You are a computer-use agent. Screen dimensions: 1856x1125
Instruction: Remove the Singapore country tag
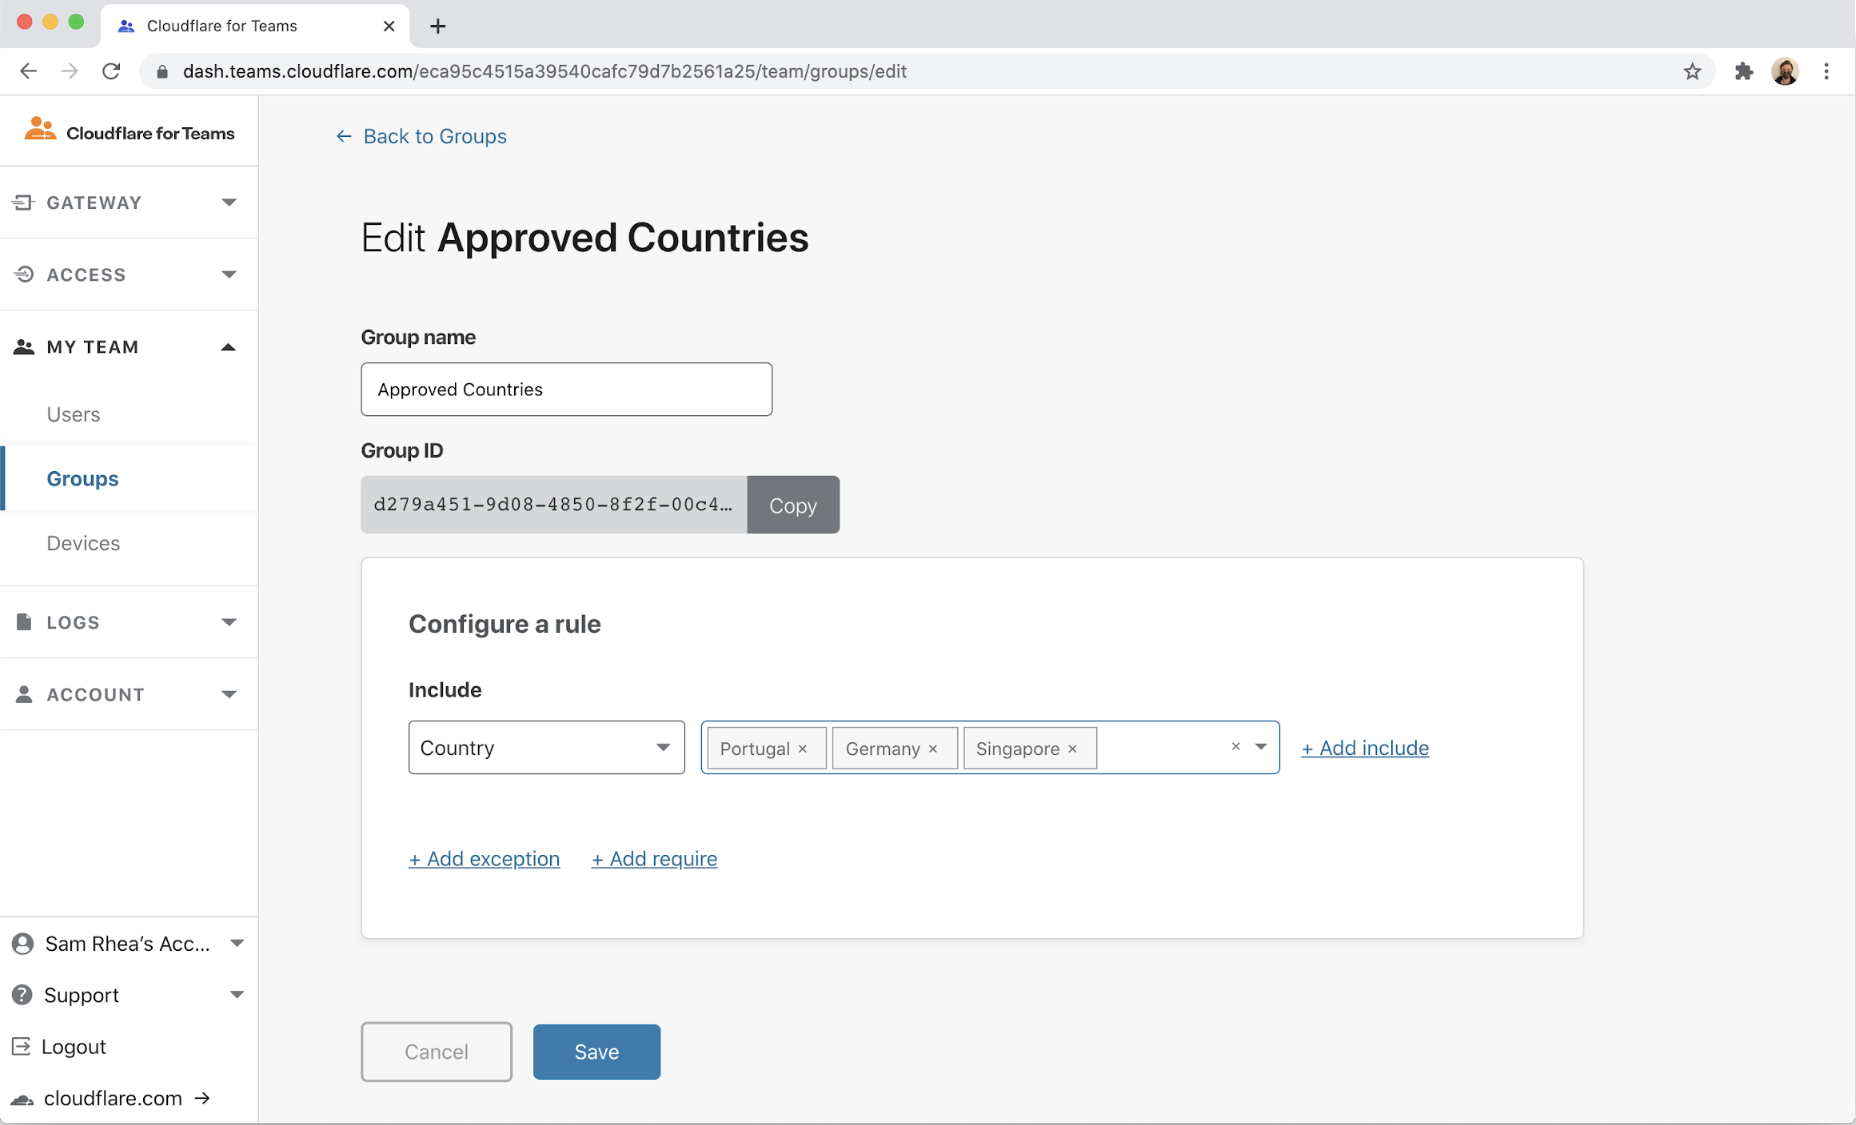pos(1072,749)
